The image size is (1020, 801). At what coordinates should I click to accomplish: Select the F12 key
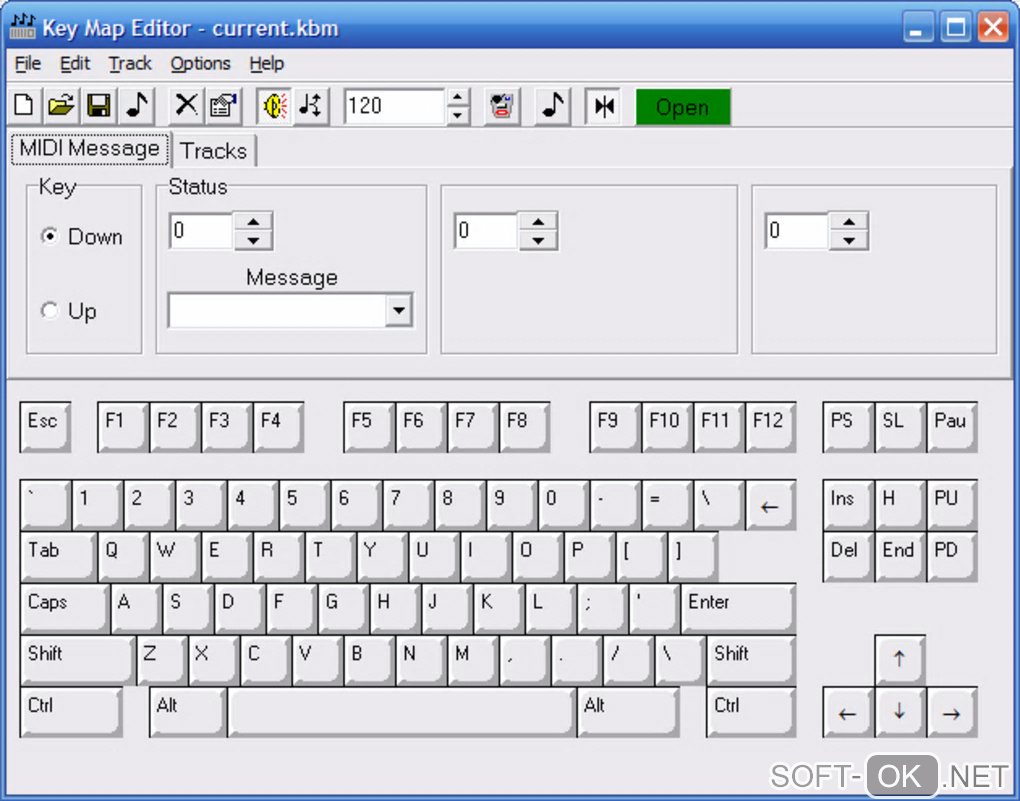[x=771, y=427]
